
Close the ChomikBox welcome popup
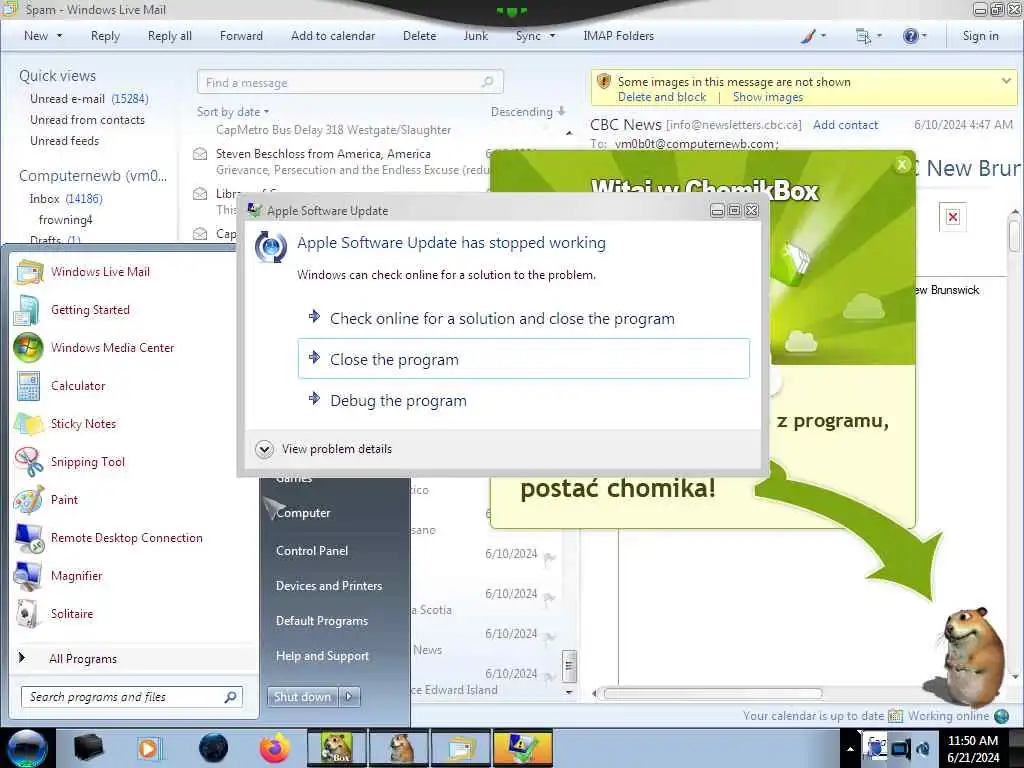(x=902, y=165)
